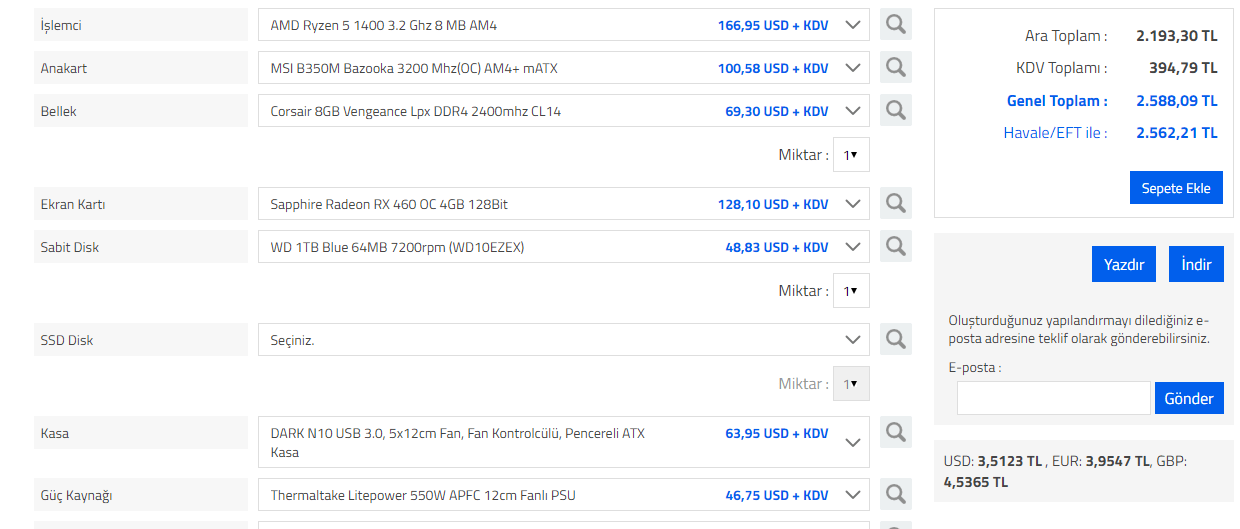The image size is (1240, 529).
Task: Click the 46,75 USD + KDV price
Action: (777, 495)
